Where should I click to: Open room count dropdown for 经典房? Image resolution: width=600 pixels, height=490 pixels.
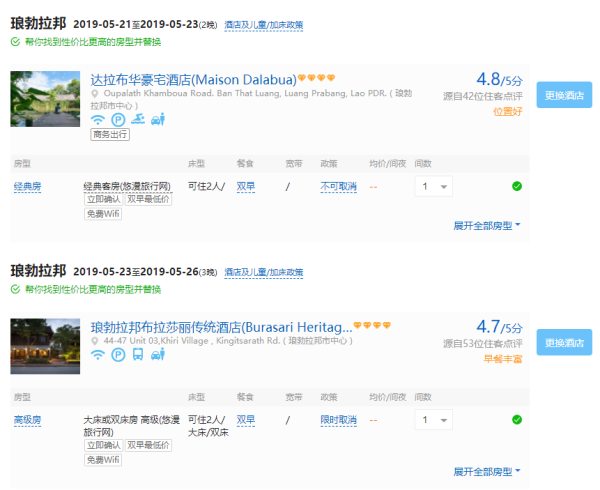[434, 186]
